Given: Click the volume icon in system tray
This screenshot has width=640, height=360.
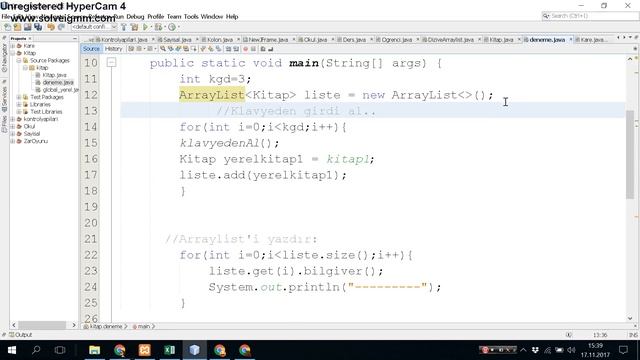Looking at the screenshot, I should 571,350.
